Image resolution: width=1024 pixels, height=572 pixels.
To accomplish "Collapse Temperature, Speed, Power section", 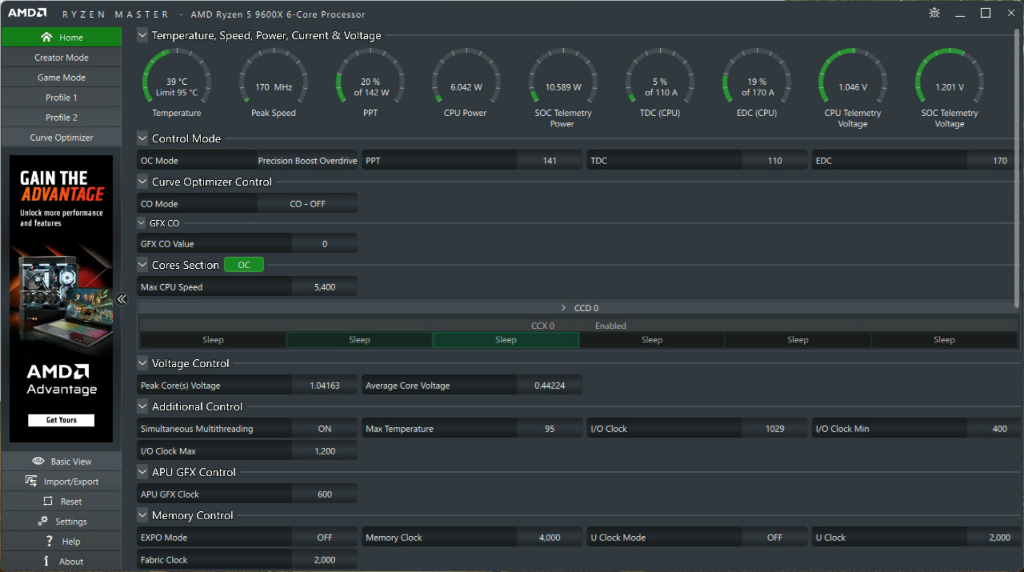I will click(x=142, y=35).
